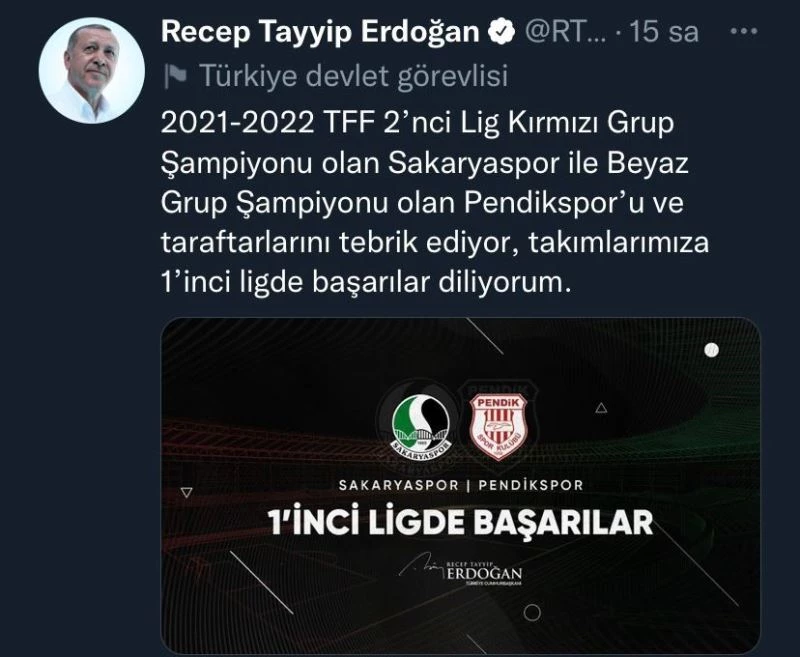The width and height of the screenshot is (800, 657).
Task: Click the Recep Tayyip Erdoğan display name
Action: click(x=320, y=32)
